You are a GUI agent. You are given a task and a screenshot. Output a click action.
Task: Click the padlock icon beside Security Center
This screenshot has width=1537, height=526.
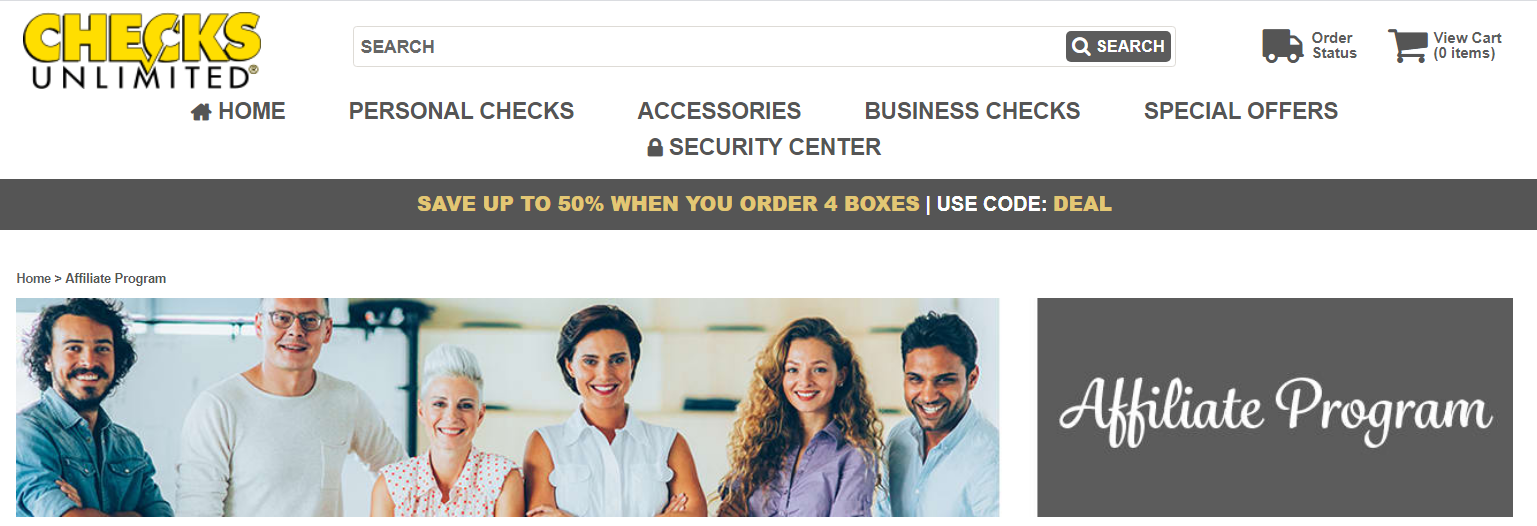(x=655, y=148)
